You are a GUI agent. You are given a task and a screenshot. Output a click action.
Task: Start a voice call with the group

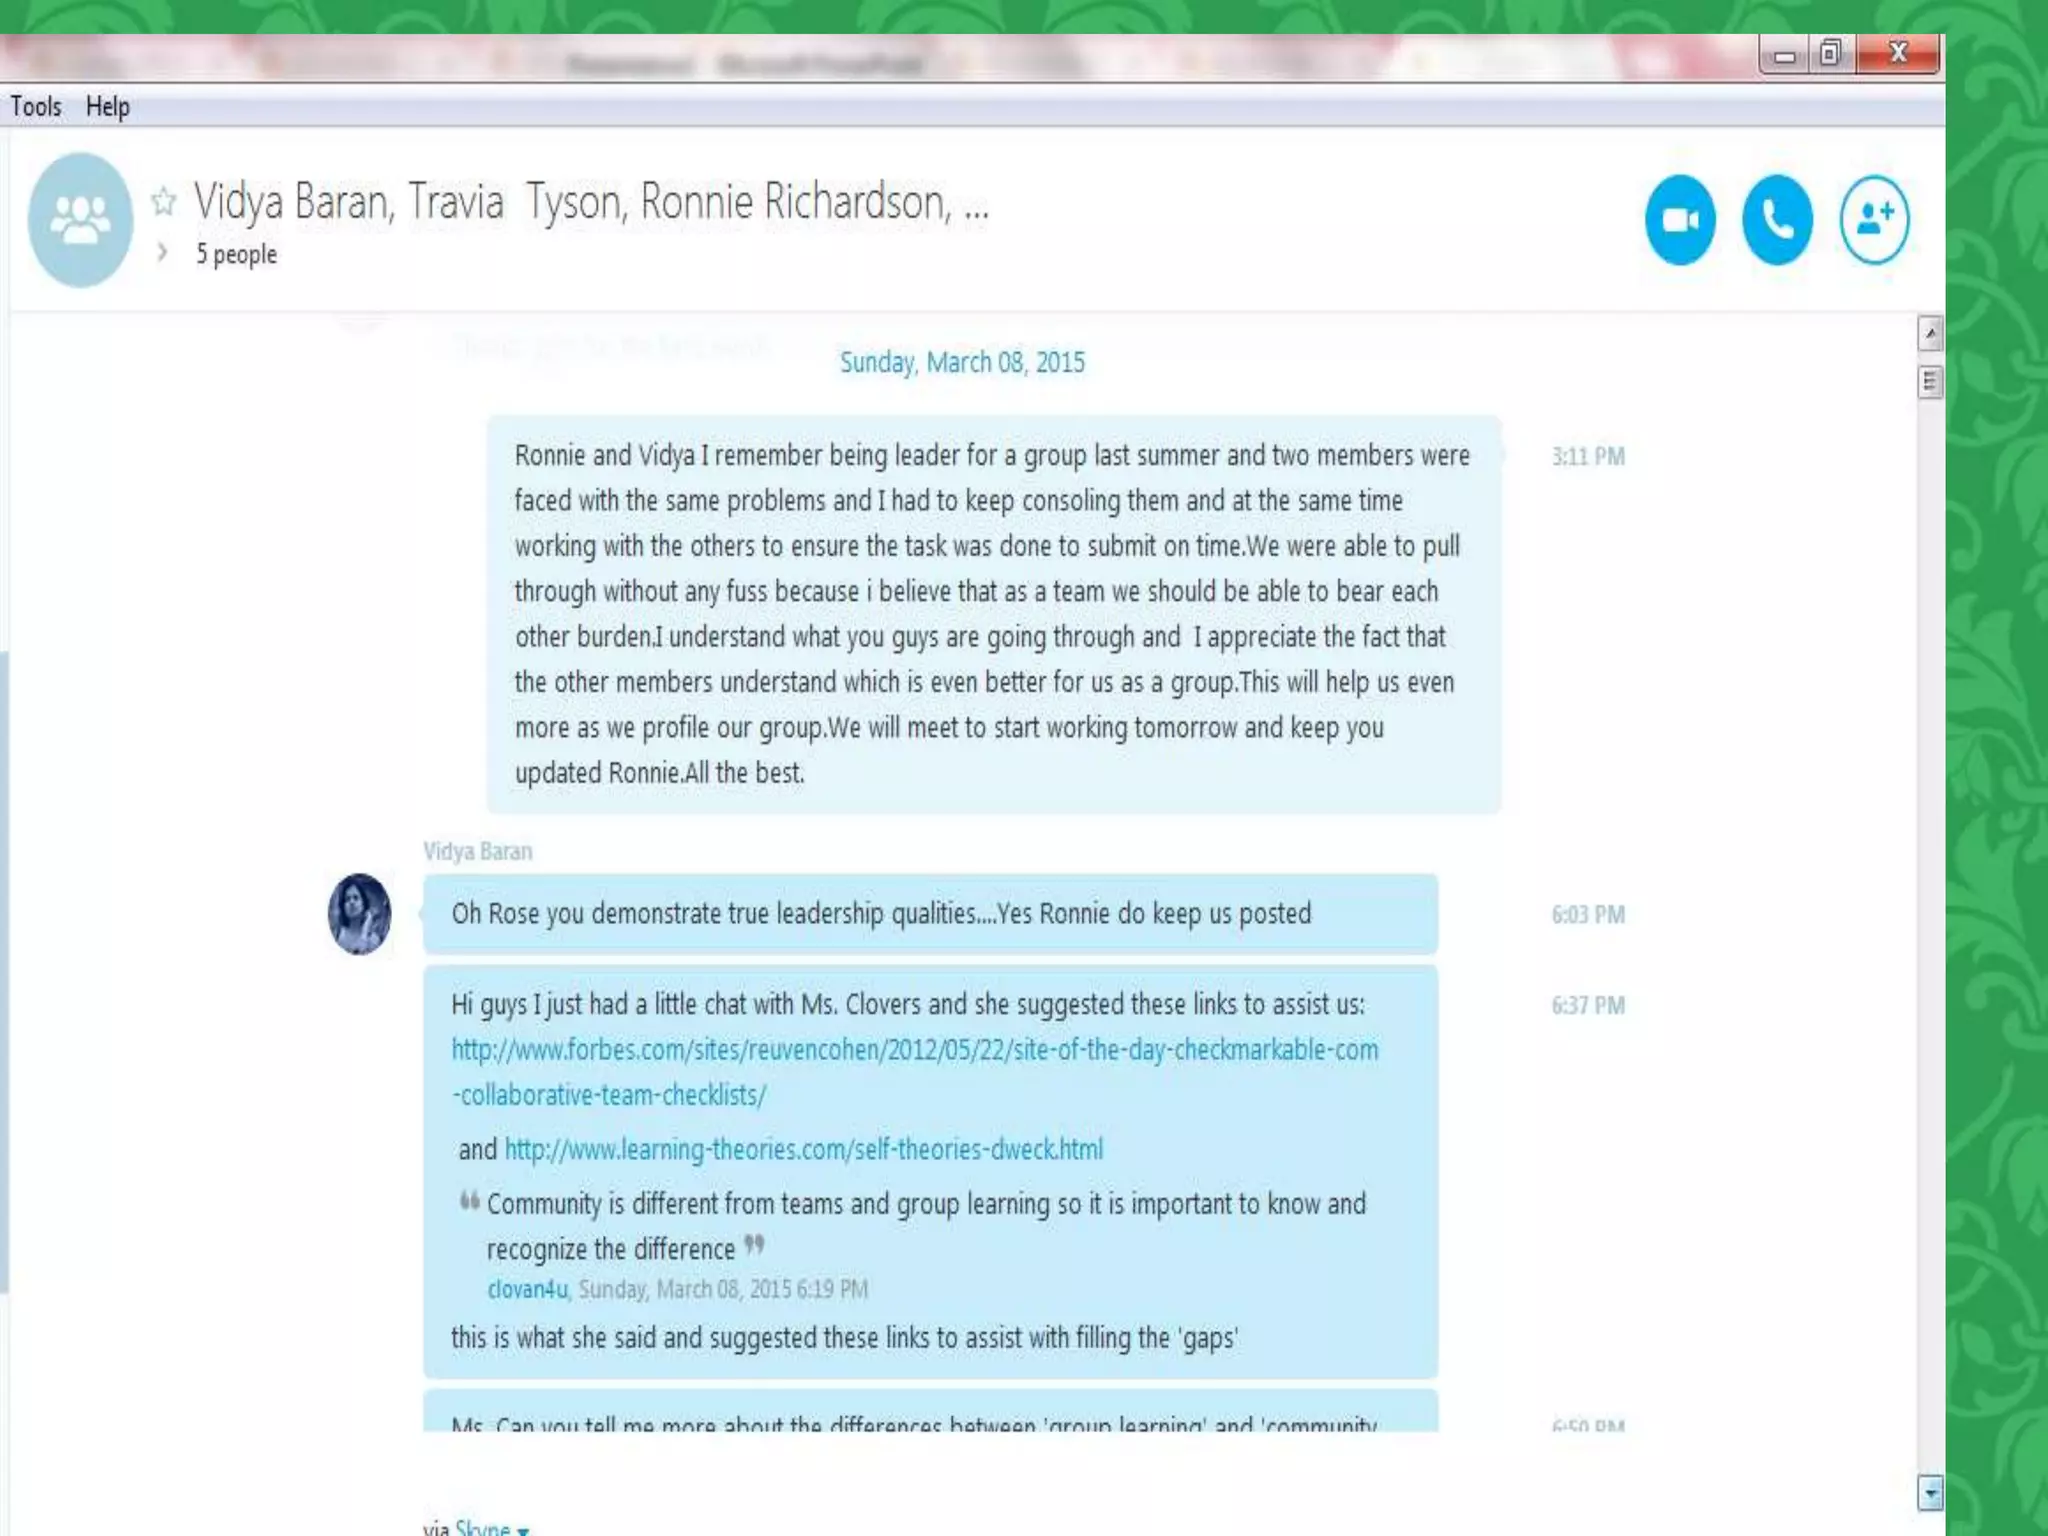tap(1777, 220)
